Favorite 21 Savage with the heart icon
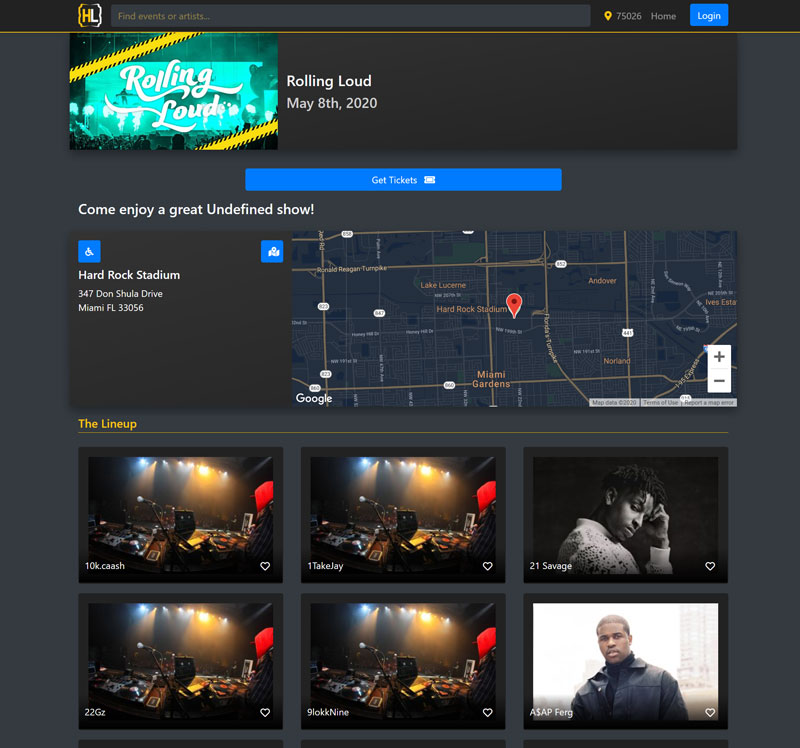This screenshot has width=800, height=748. (x=710, y=566)
